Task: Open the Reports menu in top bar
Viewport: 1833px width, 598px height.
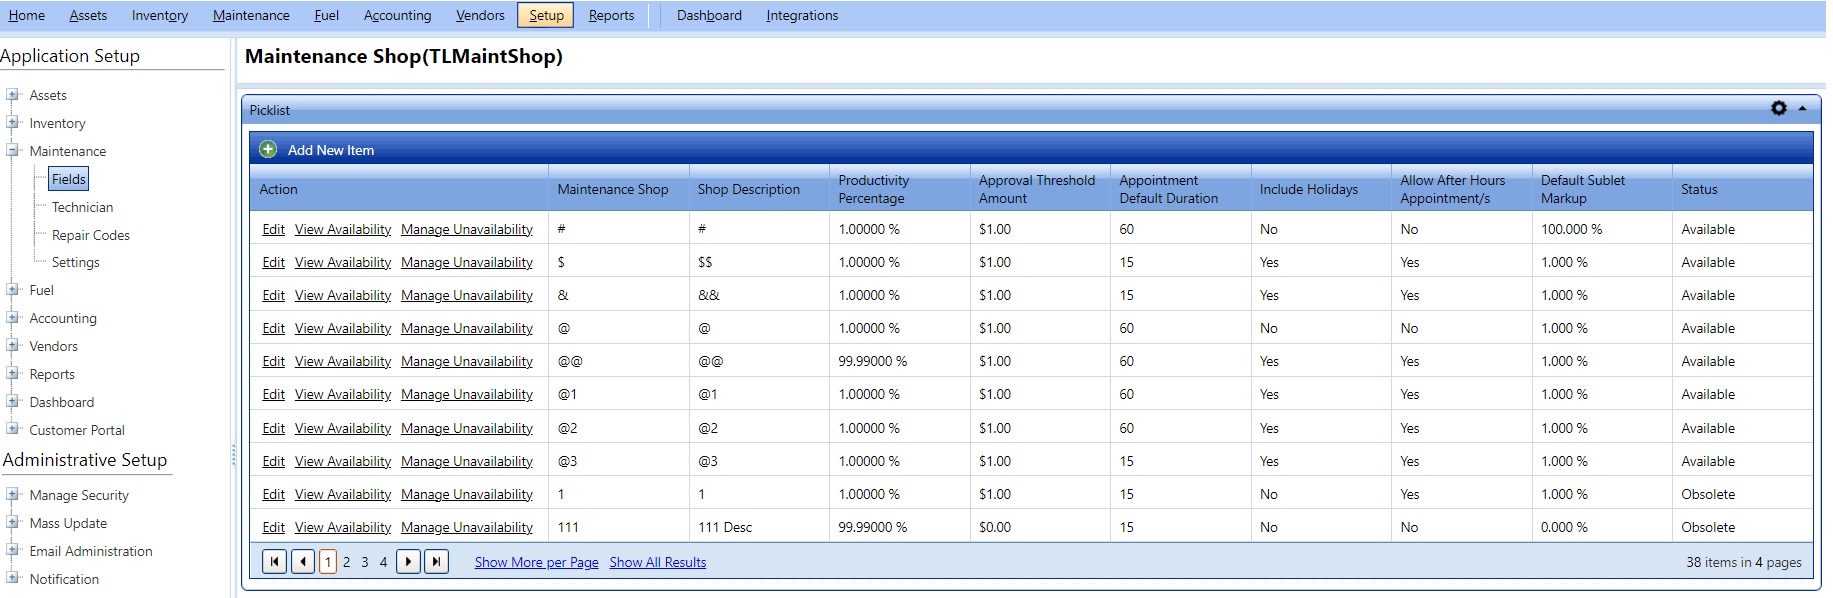Action: pos(611,15)
